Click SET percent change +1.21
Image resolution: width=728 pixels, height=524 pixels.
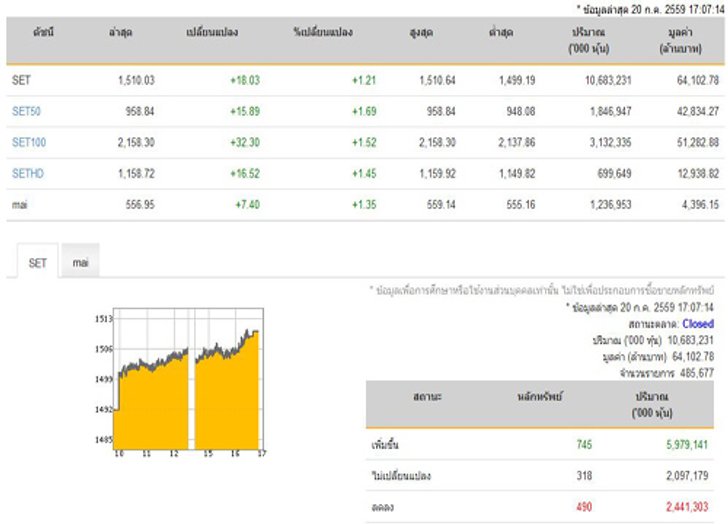364,80
